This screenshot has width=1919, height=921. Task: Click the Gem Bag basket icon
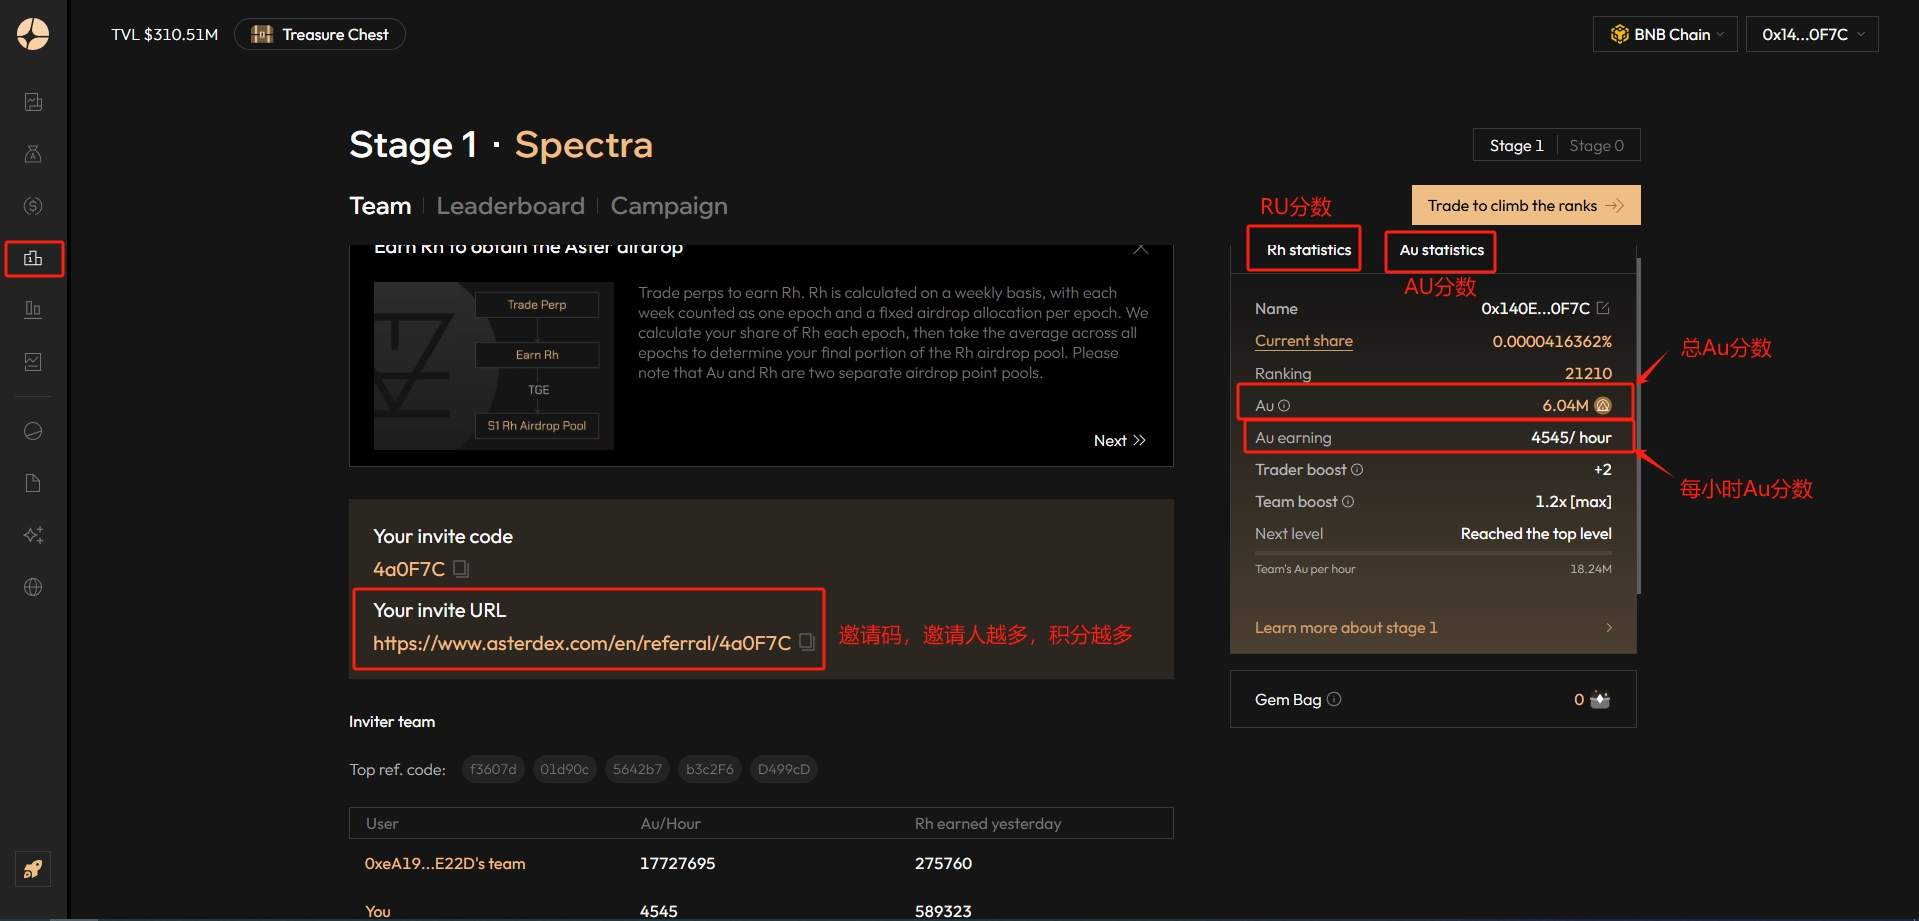[x=1599, y=699]
